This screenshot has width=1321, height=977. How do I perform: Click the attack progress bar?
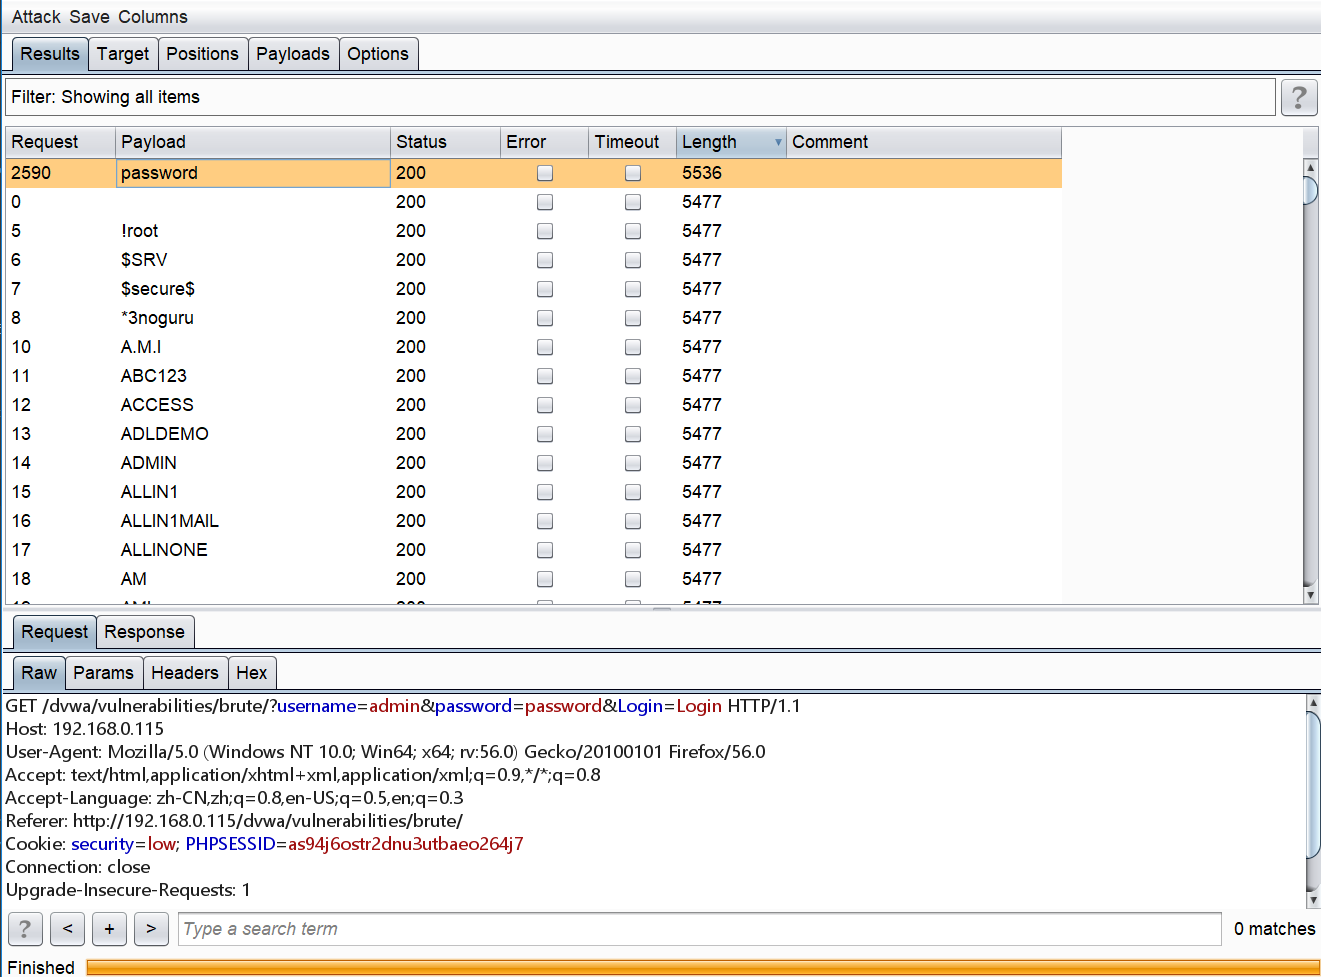(703, 967)
